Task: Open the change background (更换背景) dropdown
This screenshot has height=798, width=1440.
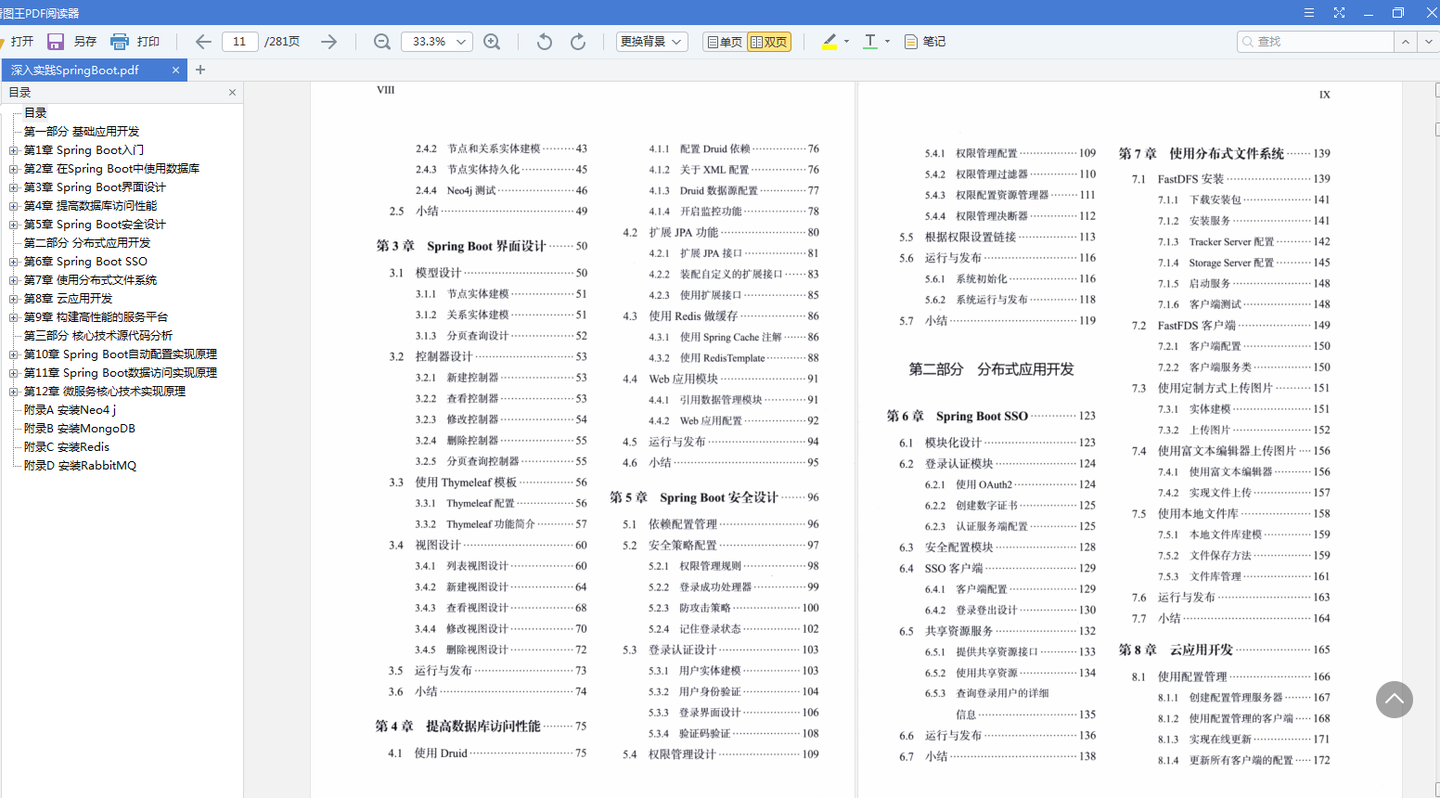Action: click(x=651, y=42)
